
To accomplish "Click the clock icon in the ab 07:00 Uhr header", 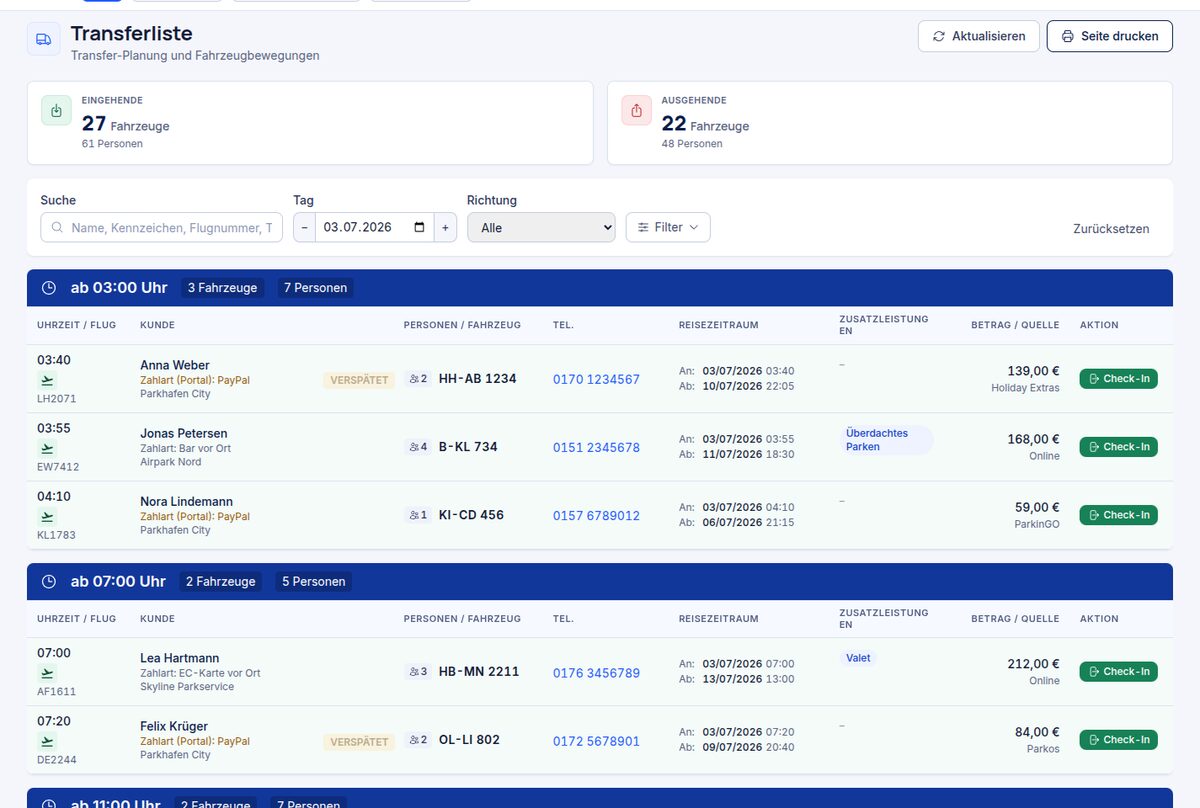I will (x=48, y=582).
